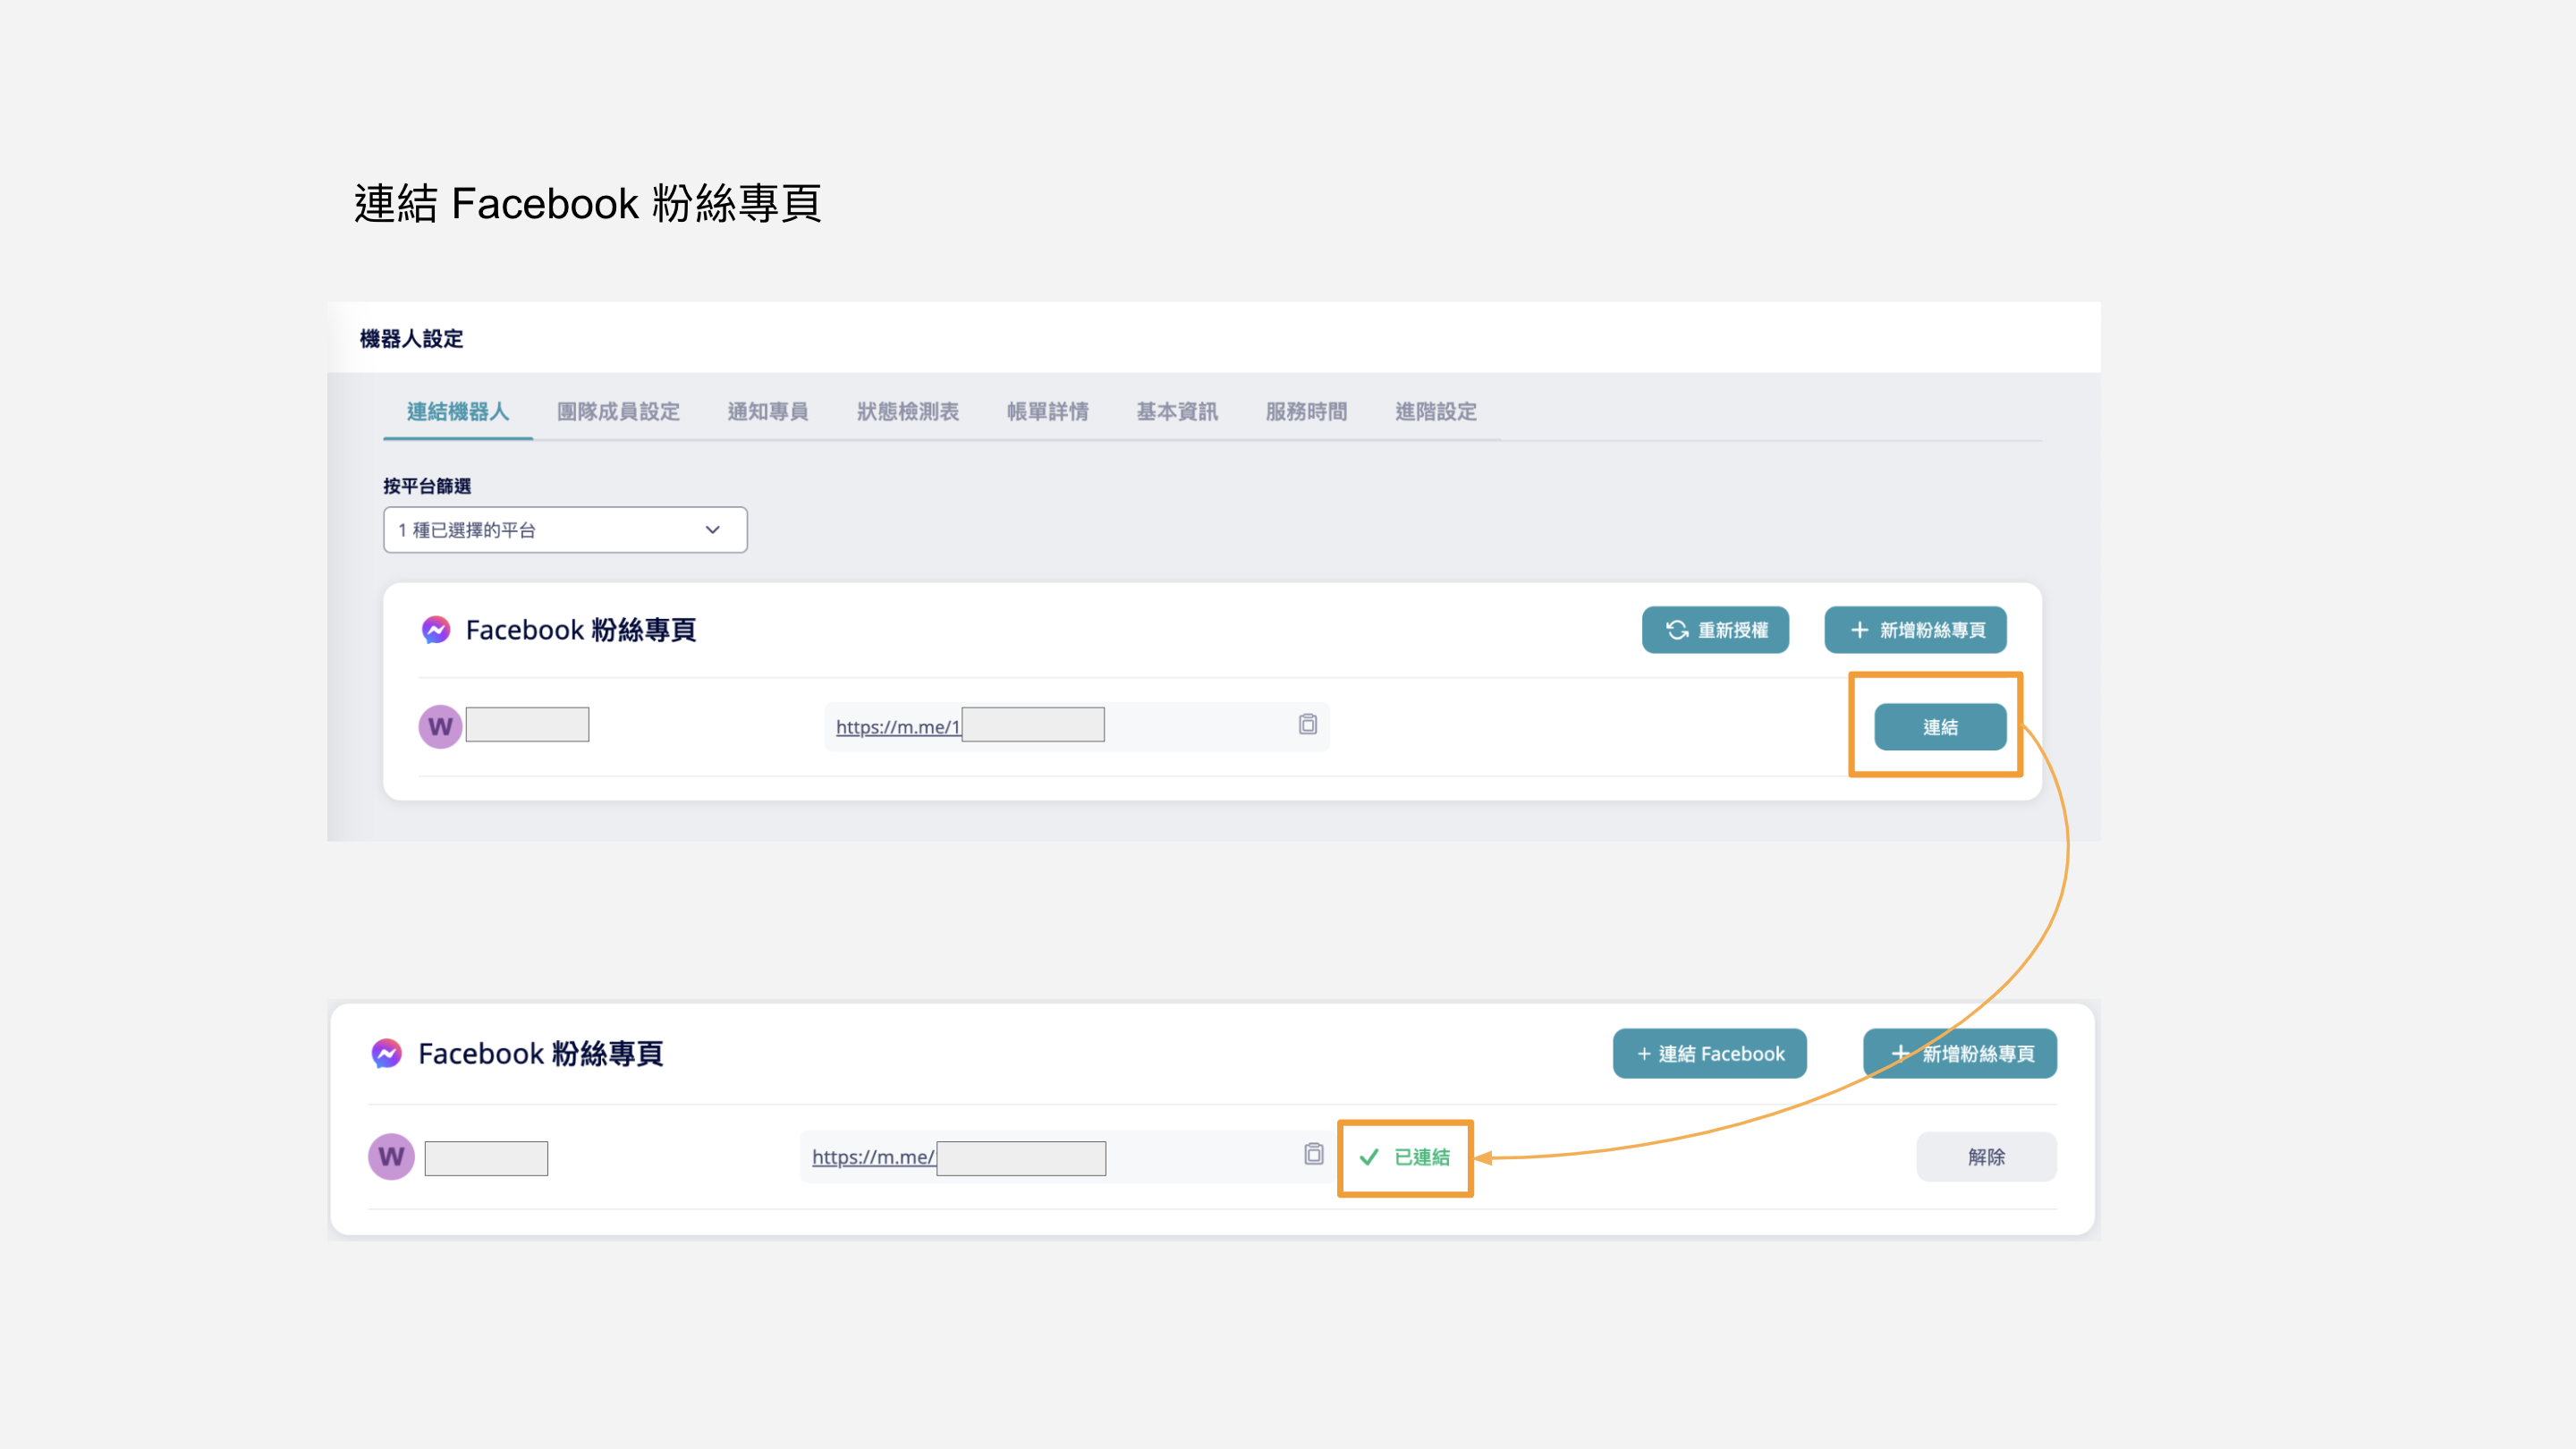The image size is (2576, 1449).
Task: Select the 狀態檢測表 tab
Action: (x=907, y=412)
